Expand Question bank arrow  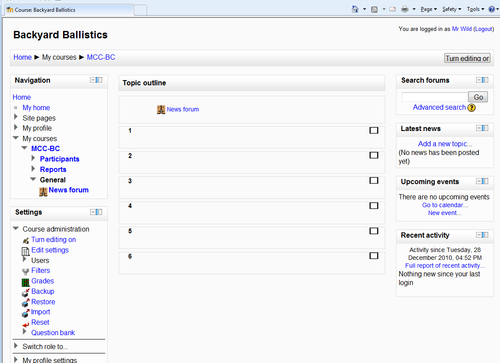[x=24, y=332]
